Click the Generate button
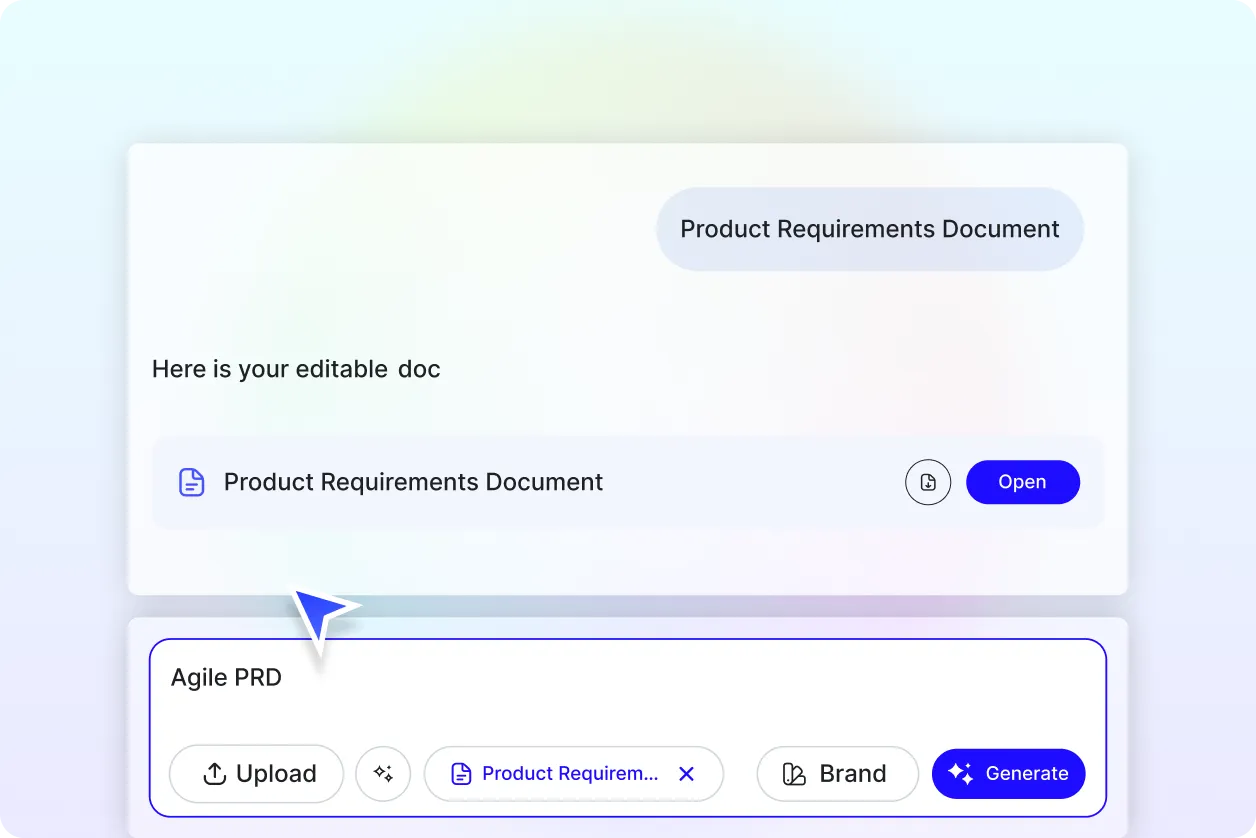Viewport: 1256px width, 838px height. tap(1008, 773)
